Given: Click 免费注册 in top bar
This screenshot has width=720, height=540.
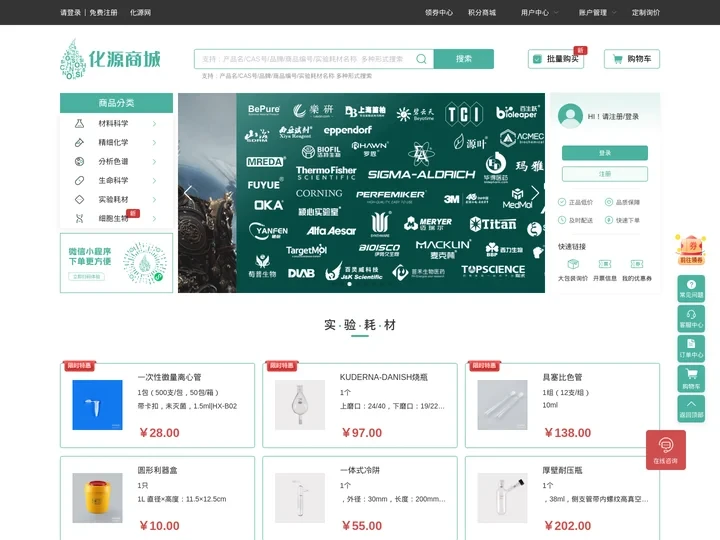Looking at the screenshot, I should pos(103,12).
